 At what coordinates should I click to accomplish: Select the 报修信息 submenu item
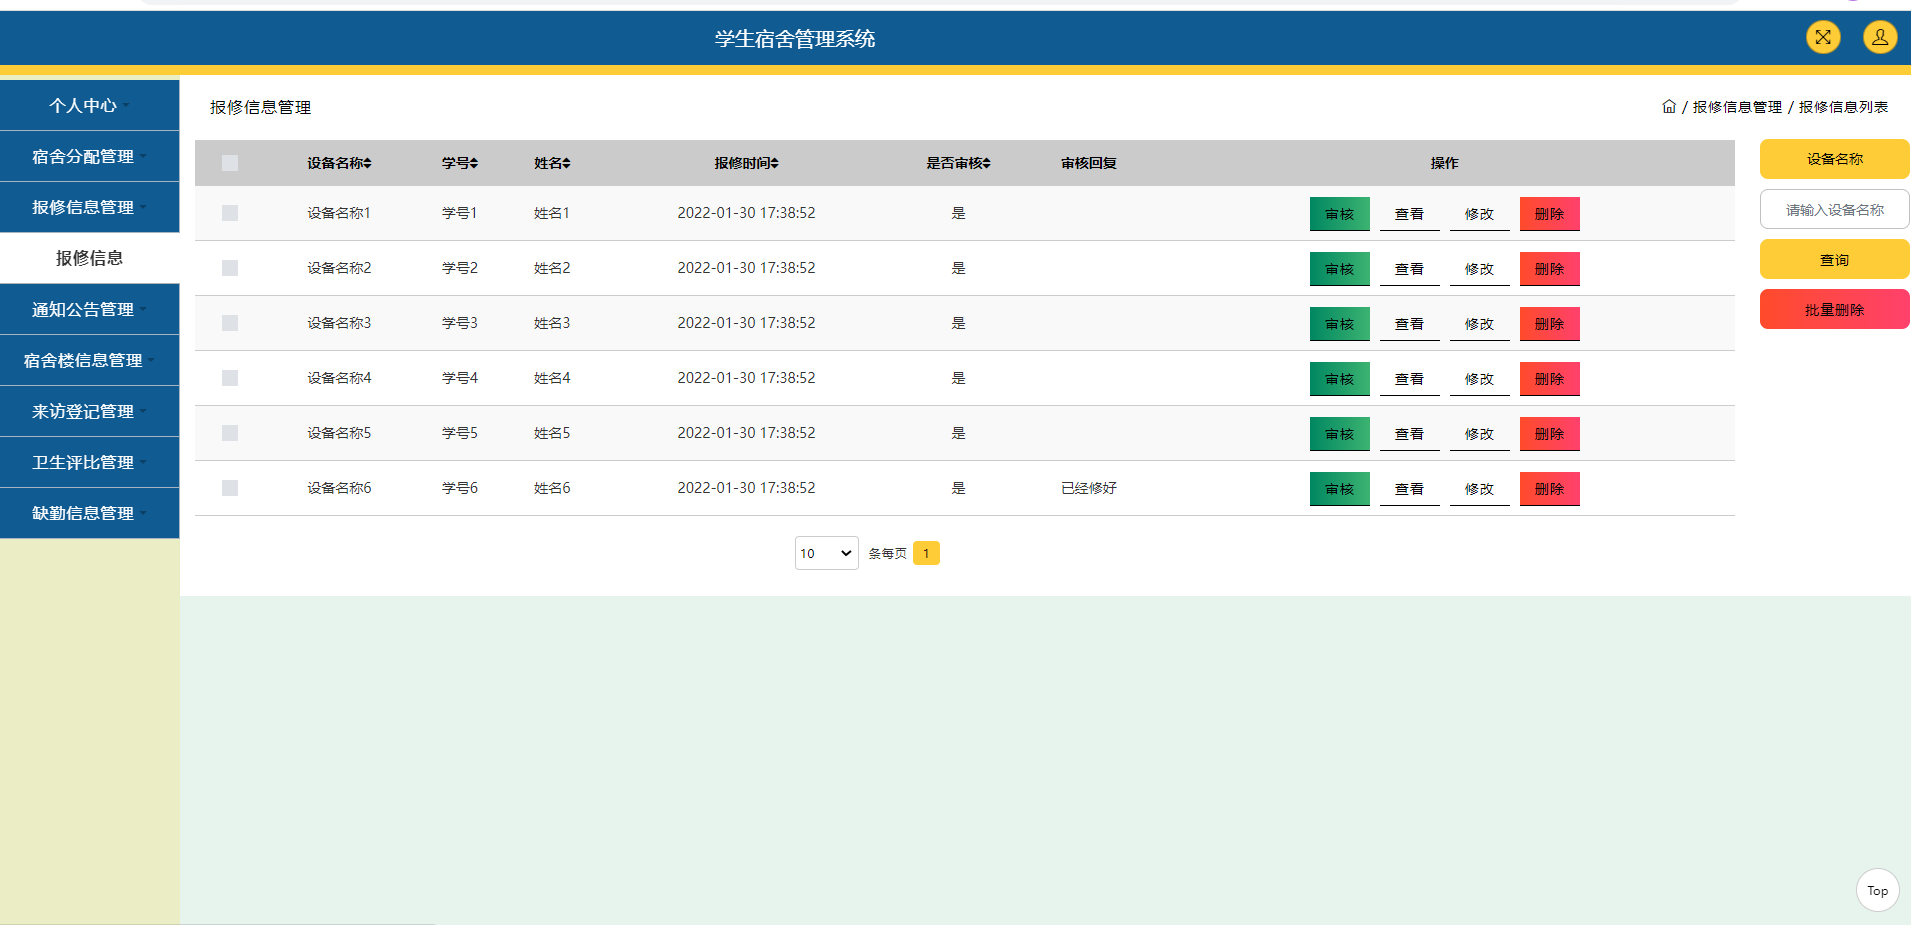click(90, 258)
